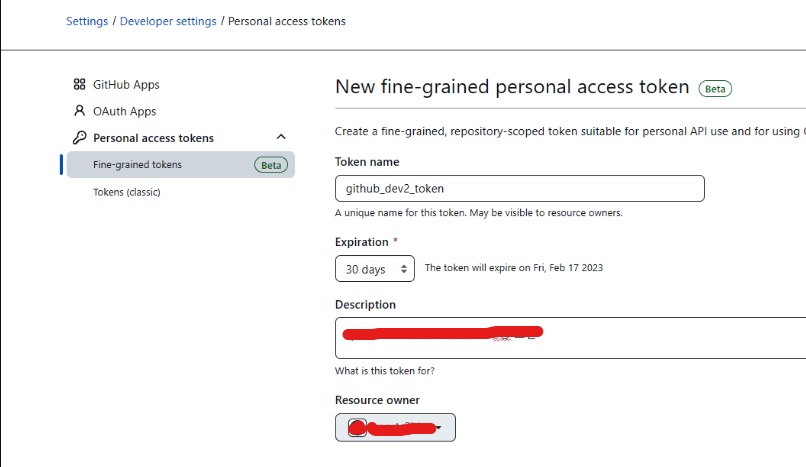Screen dimensions: 806x467
Task: Click 'The token will expire on Fri, Feb 17 2023' text
Action: pyautogui.click(x=514, y=268)
